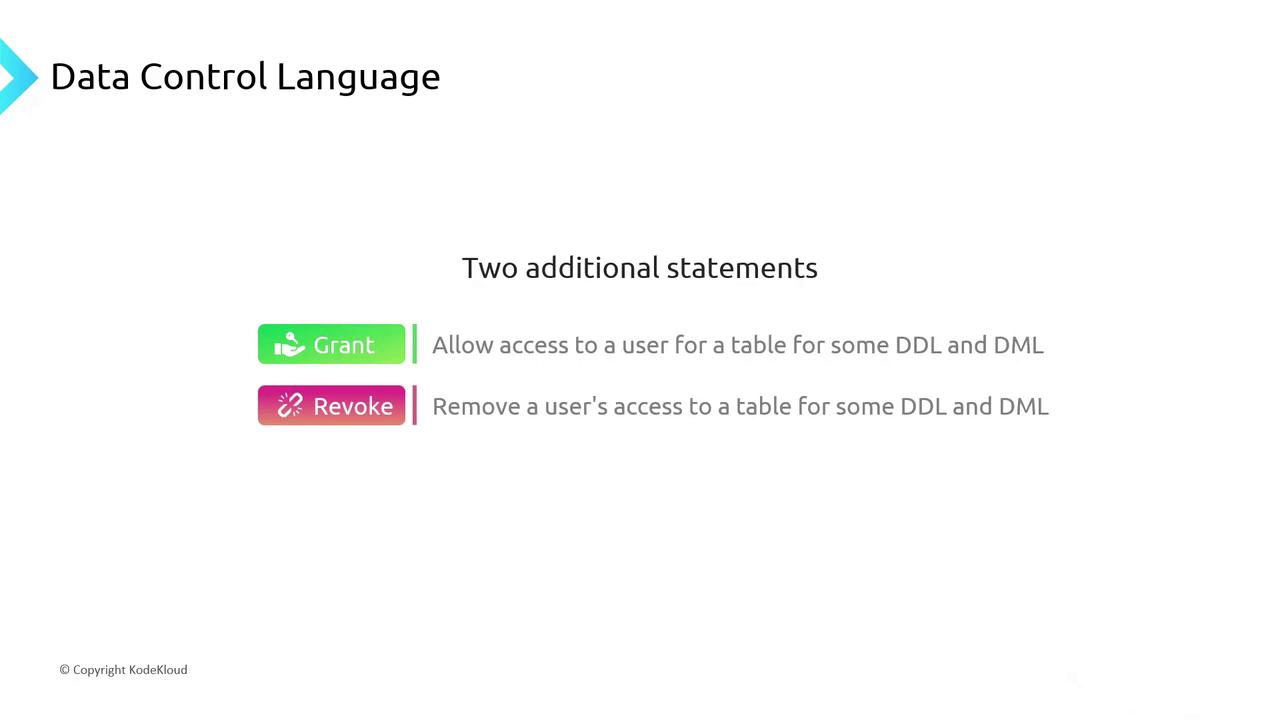Click "DDL" in the Grant description line

(x=917, y=345)
